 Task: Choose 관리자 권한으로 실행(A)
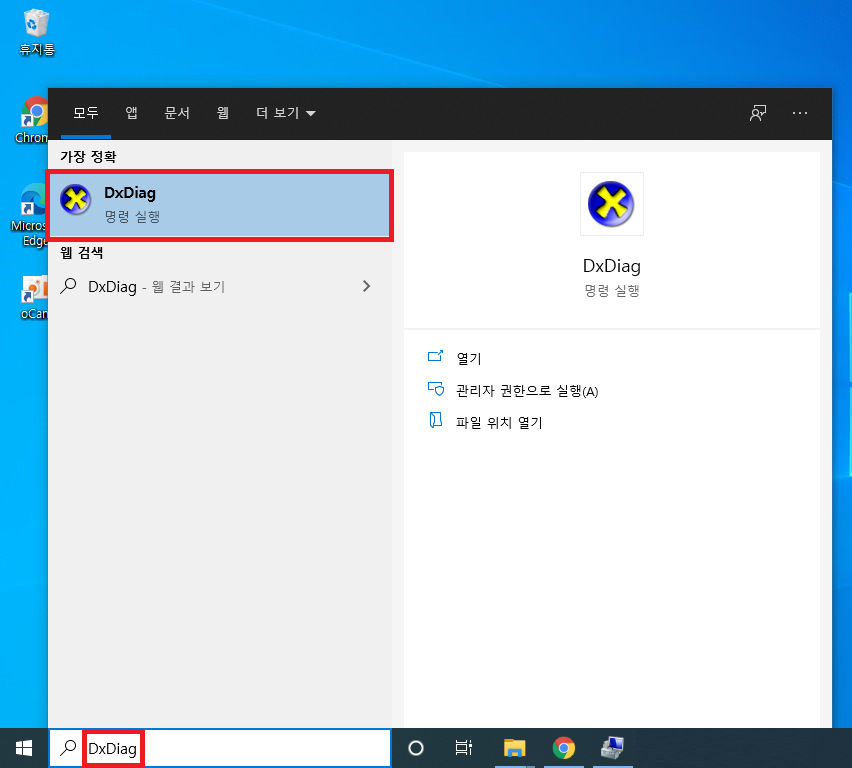[527, 391]
